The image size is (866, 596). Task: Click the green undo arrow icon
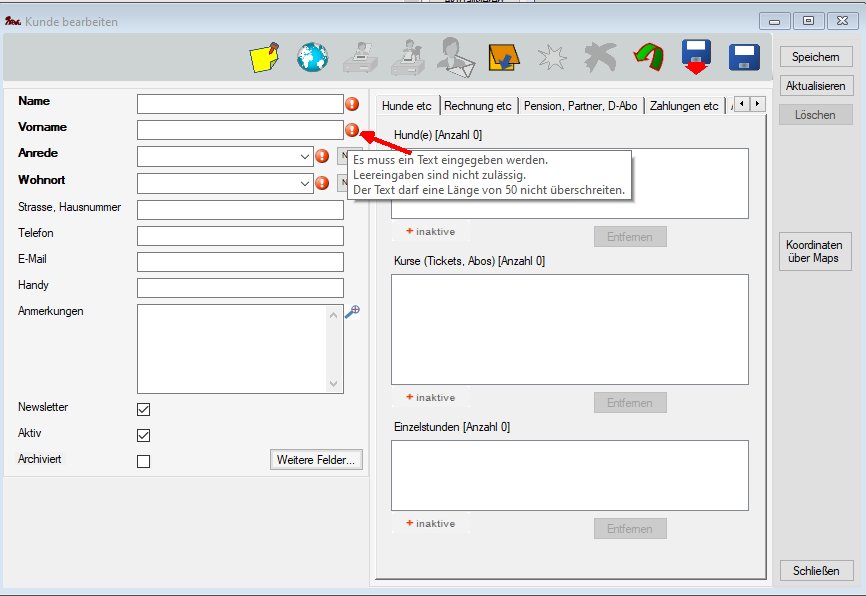pos(649,58)
